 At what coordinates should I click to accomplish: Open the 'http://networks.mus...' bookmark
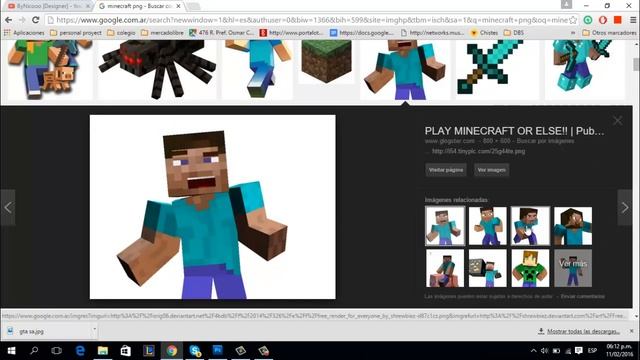(433, 33)
